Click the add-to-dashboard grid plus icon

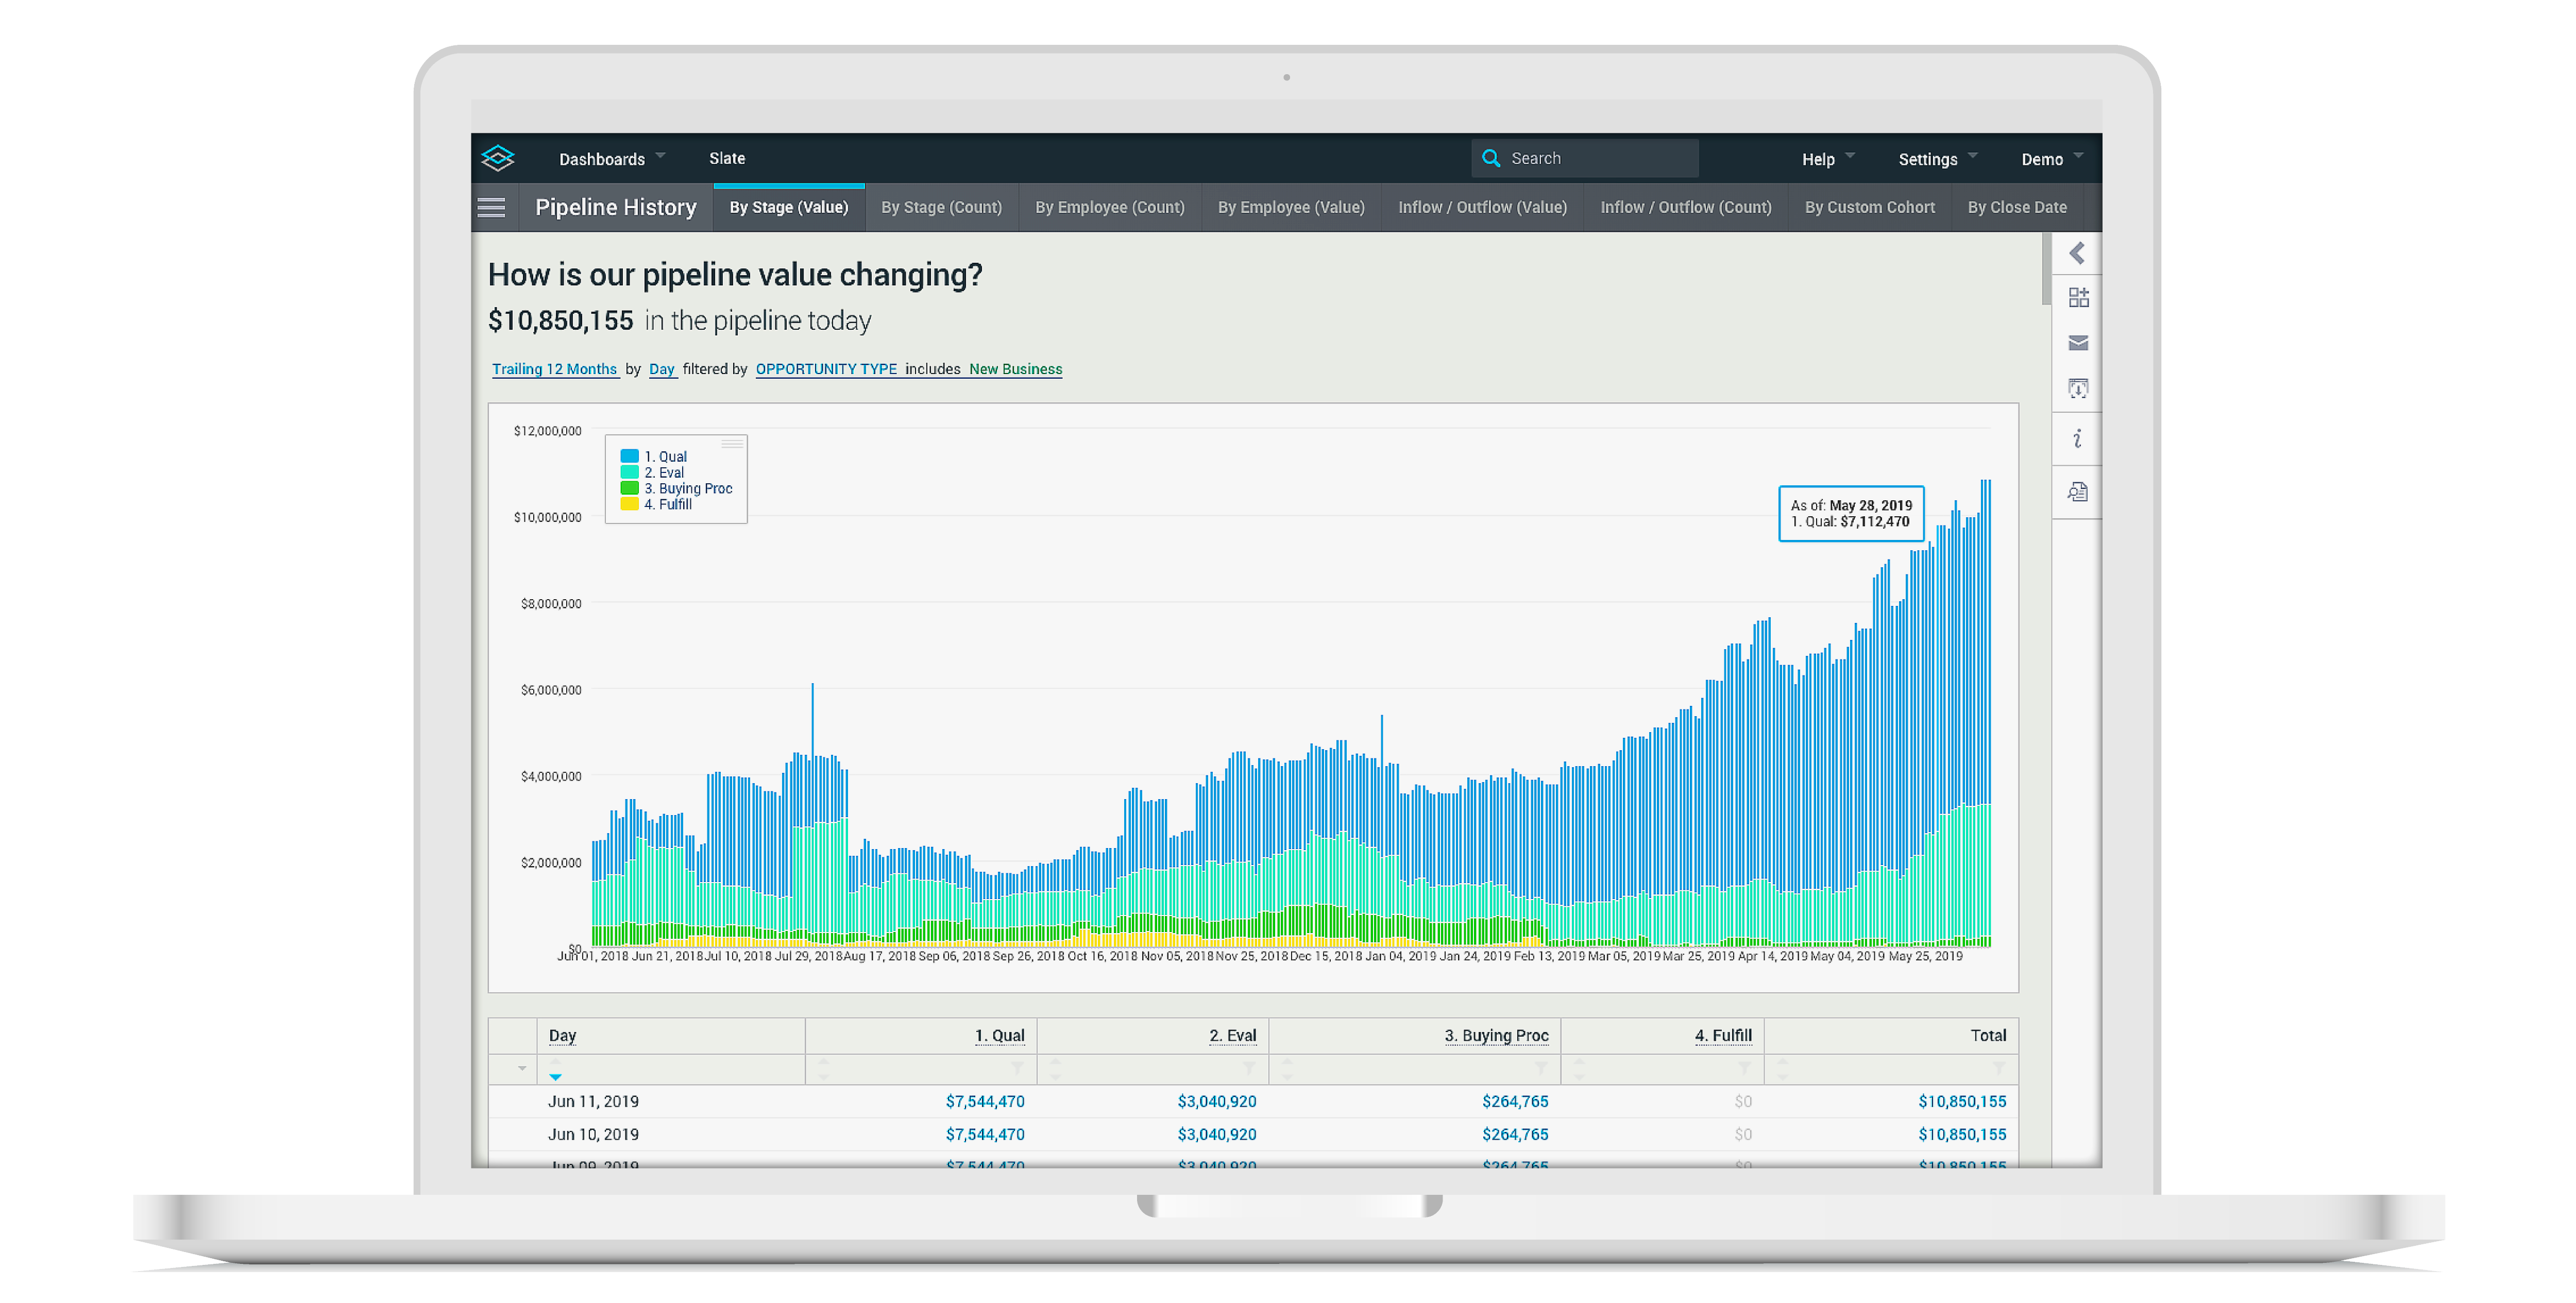[x=2078, y=297]
